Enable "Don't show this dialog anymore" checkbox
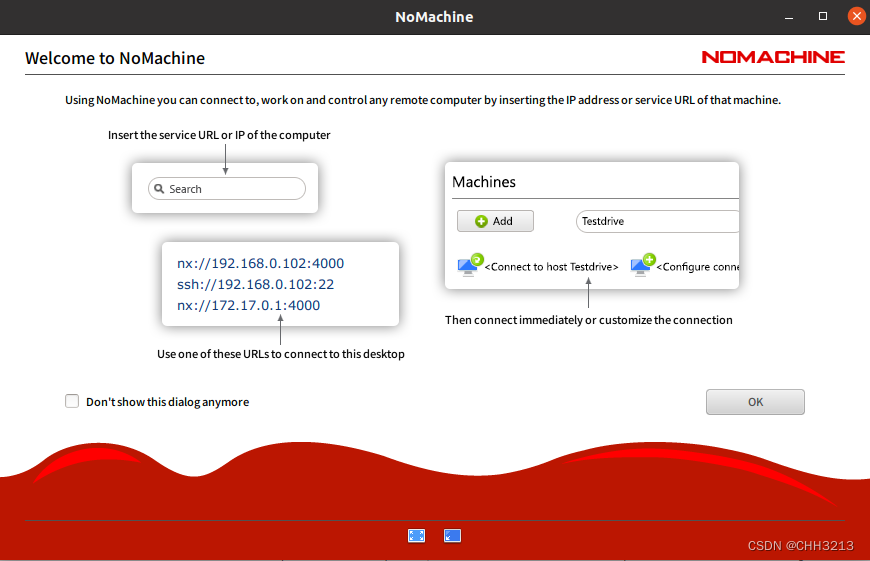The width and height of the screenshot is (870, 561). coord(72,401)
